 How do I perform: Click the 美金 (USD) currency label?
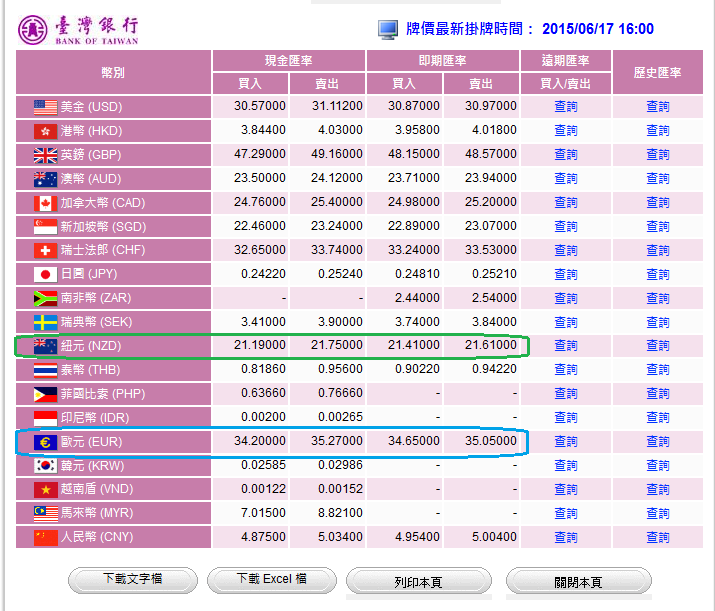(92, 107)
